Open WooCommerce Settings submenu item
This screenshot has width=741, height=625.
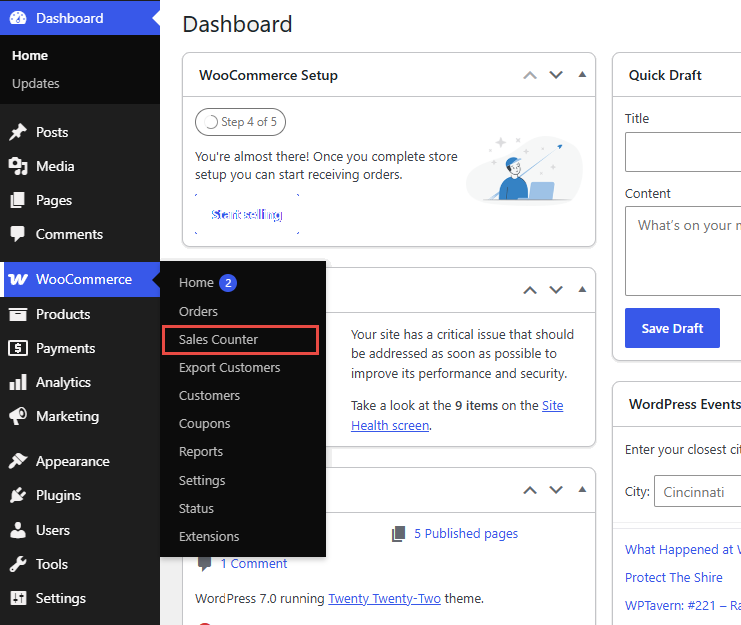tap(202, 480)
